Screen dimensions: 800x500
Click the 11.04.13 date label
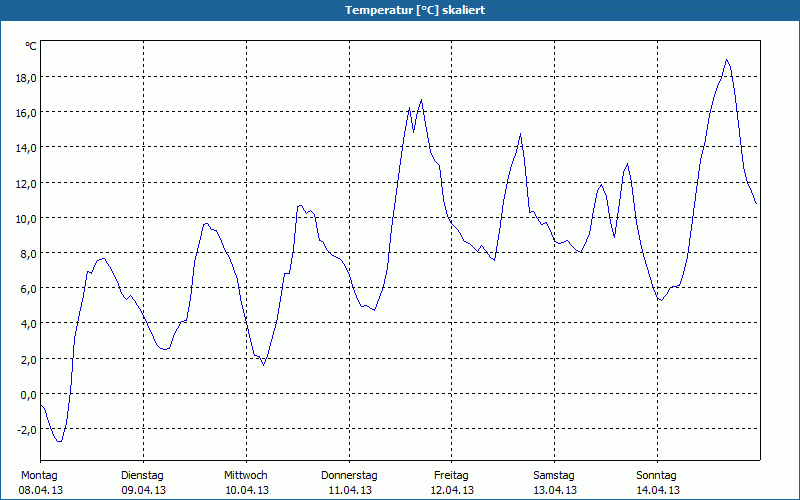click(350, 490)
